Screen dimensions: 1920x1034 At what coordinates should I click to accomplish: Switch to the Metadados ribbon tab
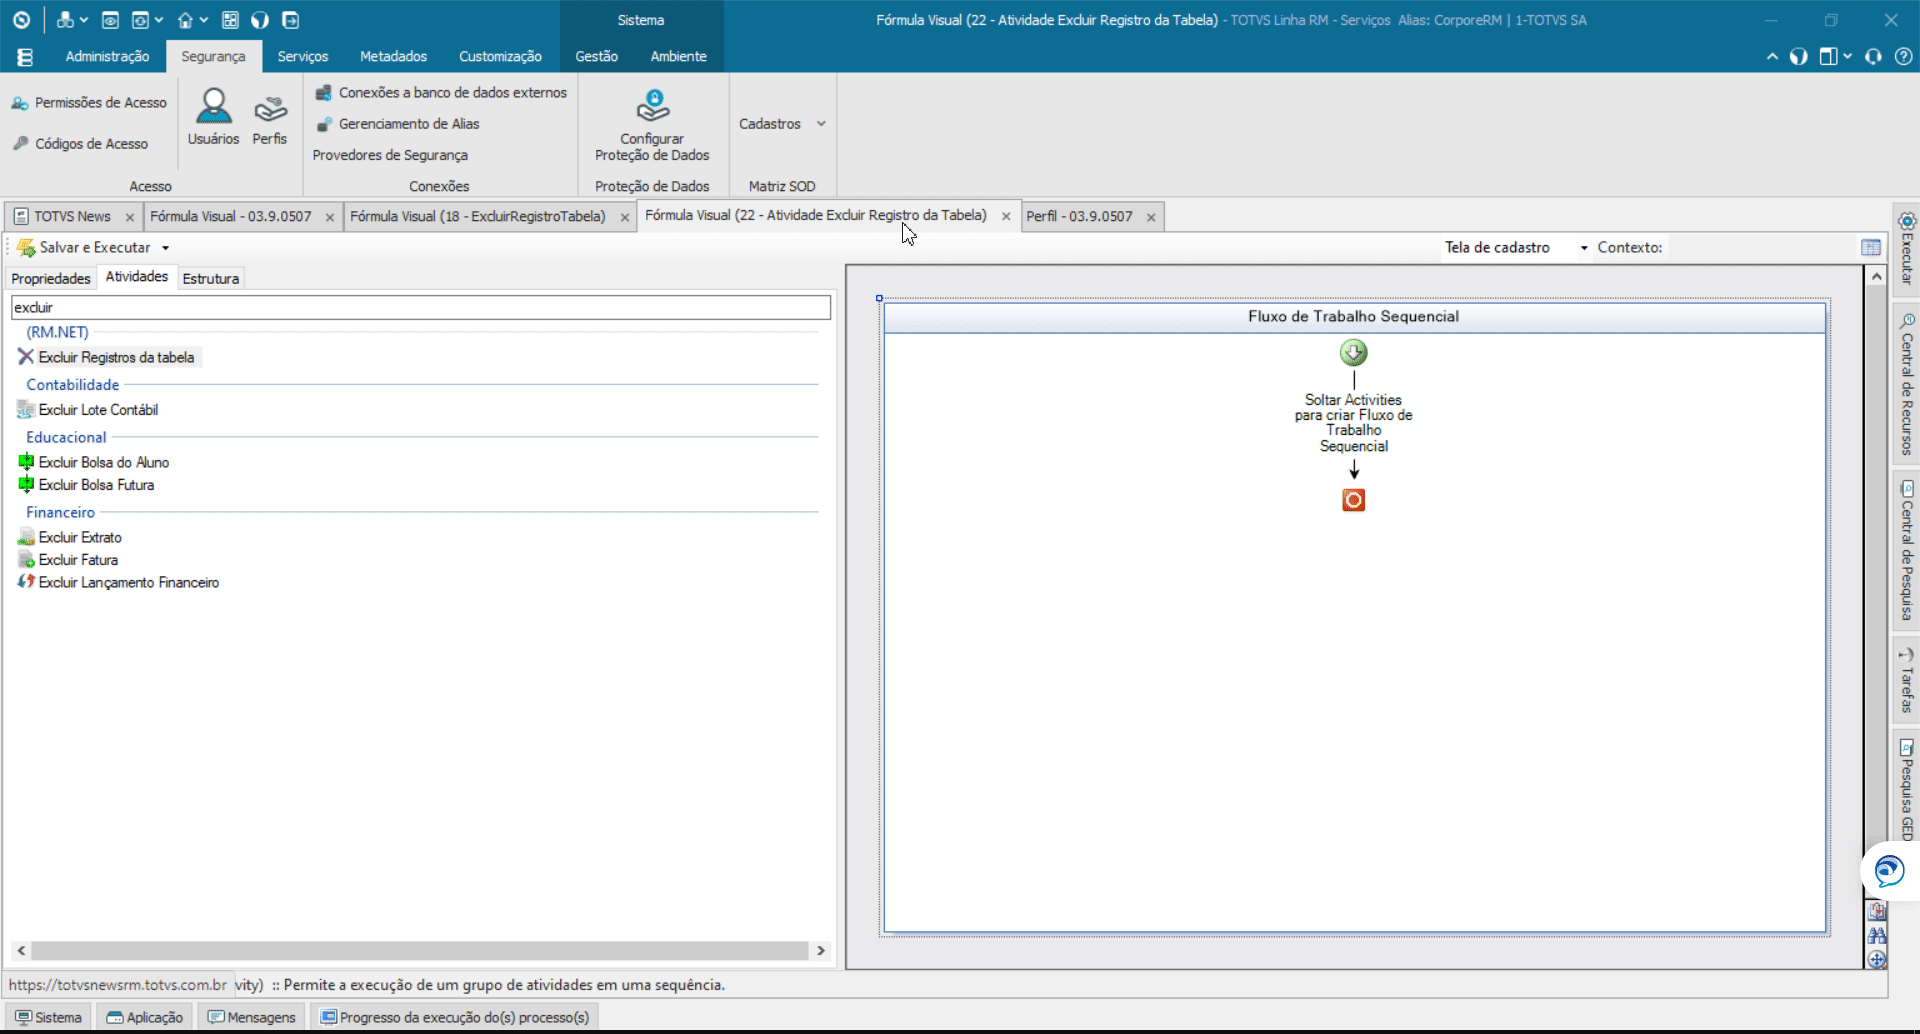[393, 57]
